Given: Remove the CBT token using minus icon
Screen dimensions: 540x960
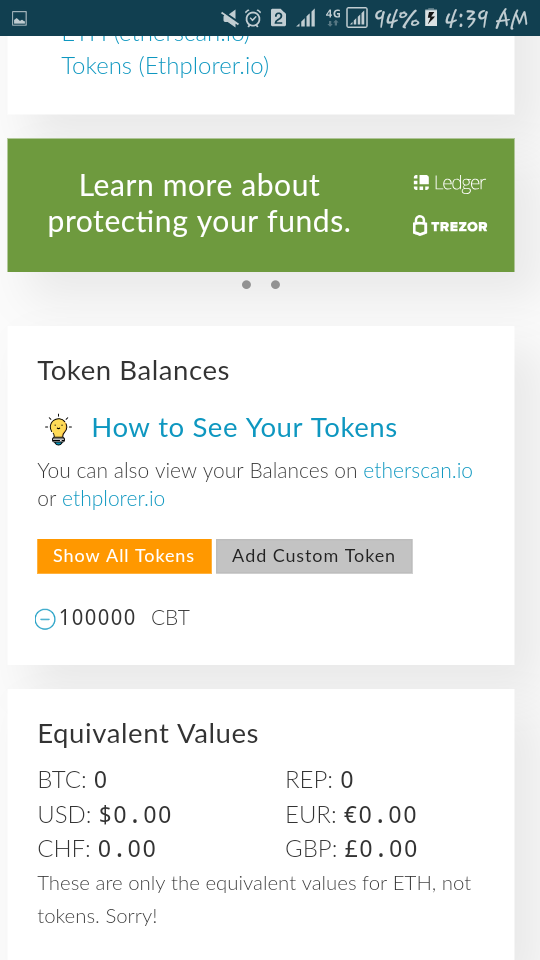Looking at the screenshot, I should coord(45,619).
